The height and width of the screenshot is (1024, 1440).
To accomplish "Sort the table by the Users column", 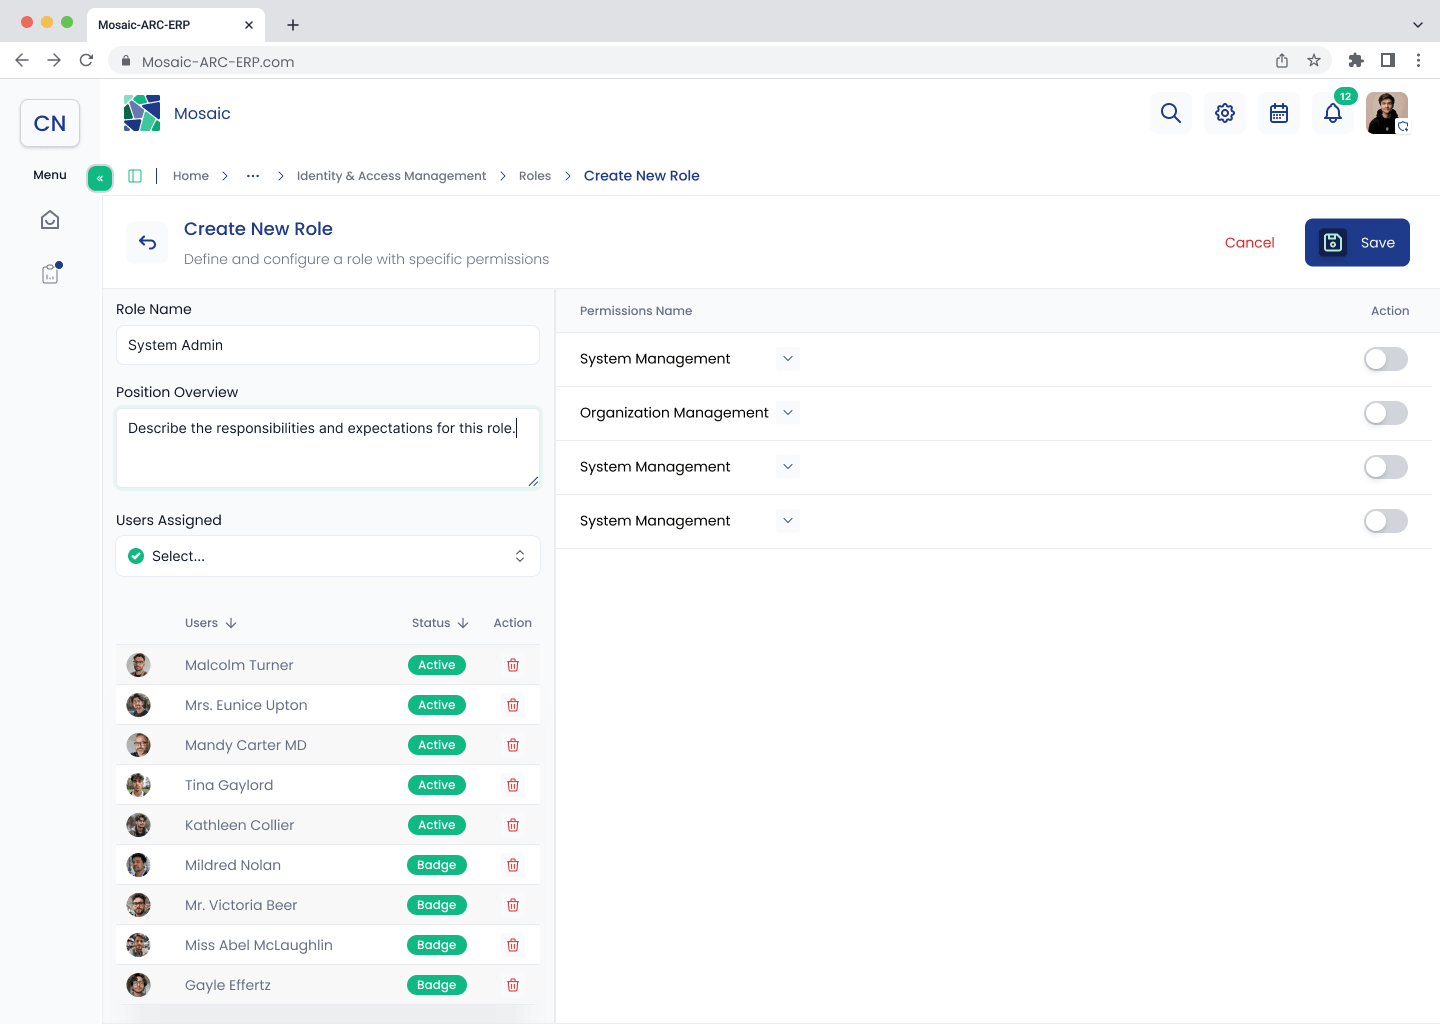I will click(211, 623).
